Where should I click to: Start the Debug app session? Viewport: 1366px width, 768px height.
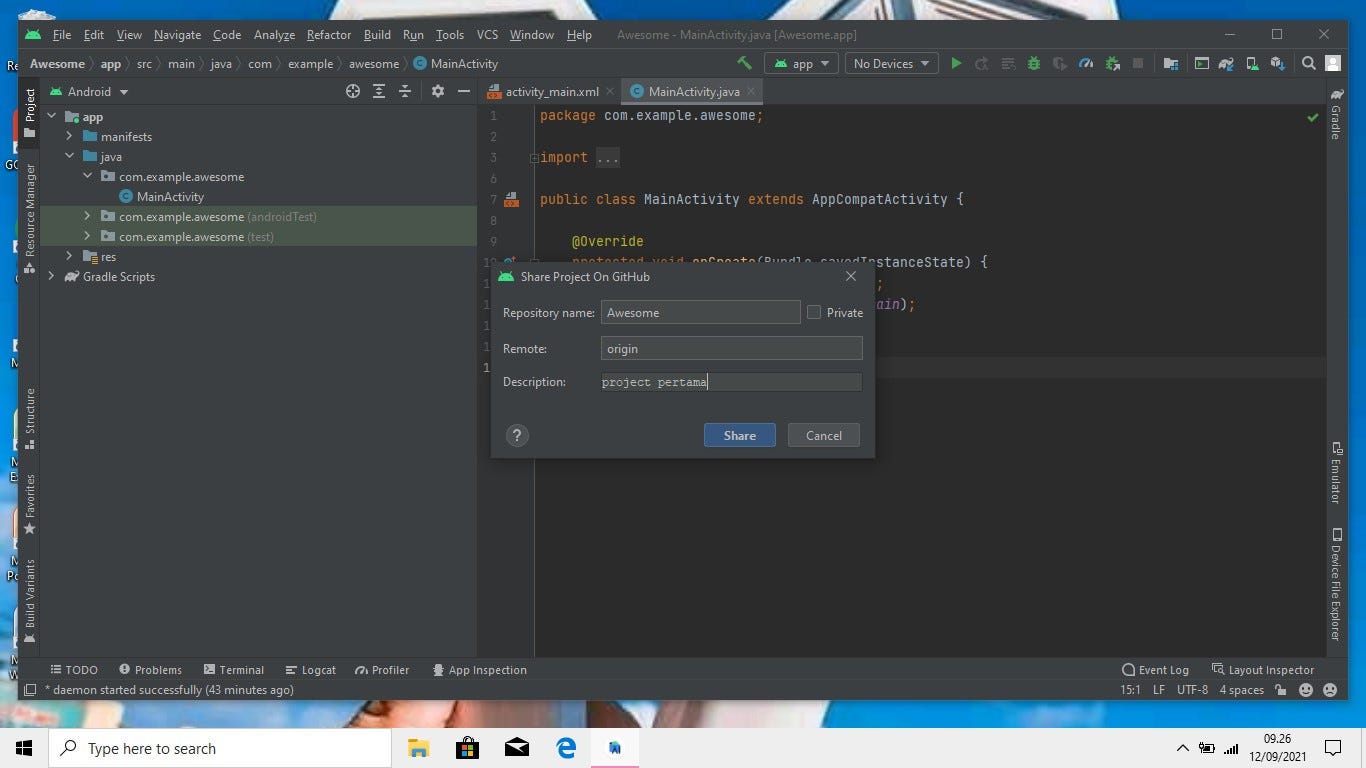coord(1033,63)
